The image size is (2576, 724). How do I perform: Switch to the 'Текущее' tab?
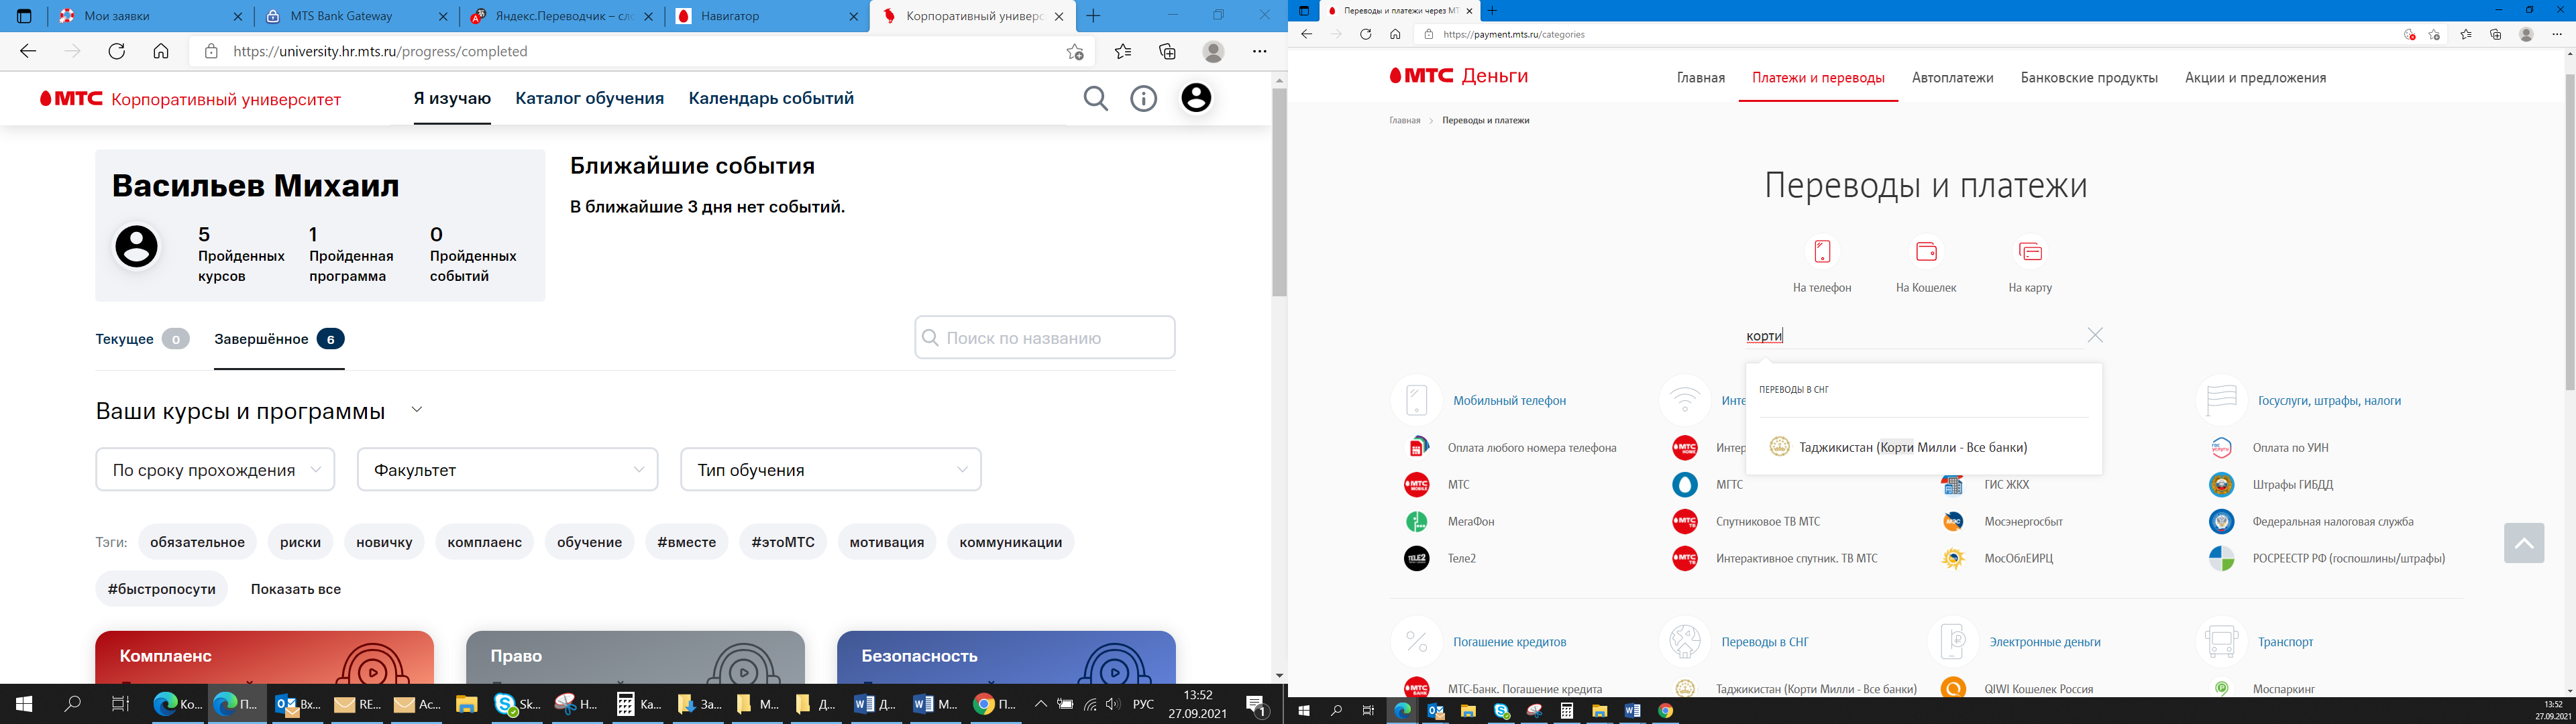point(125,339)
